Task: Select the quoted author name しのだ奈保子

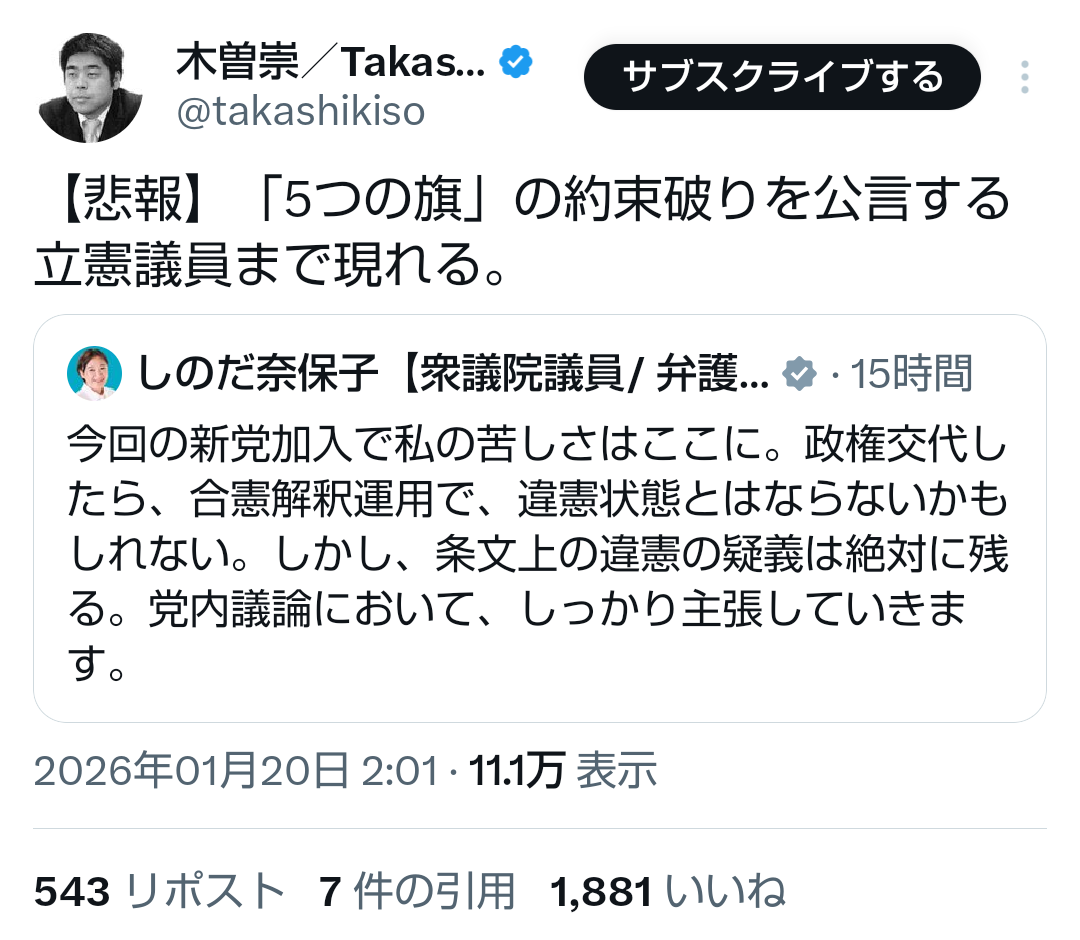Action: [259, 374]
